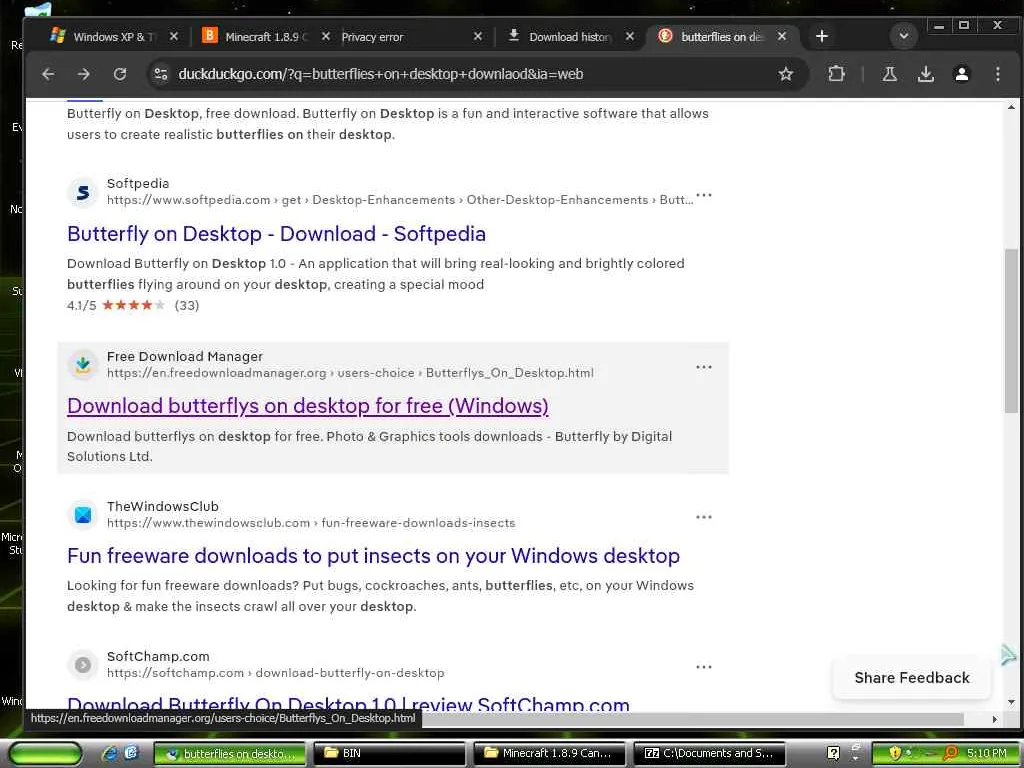This screenshot has height=768, width=1024.
Task: Click the softchamp.com URL breadcrumb
Action: (x=276, y=673)
